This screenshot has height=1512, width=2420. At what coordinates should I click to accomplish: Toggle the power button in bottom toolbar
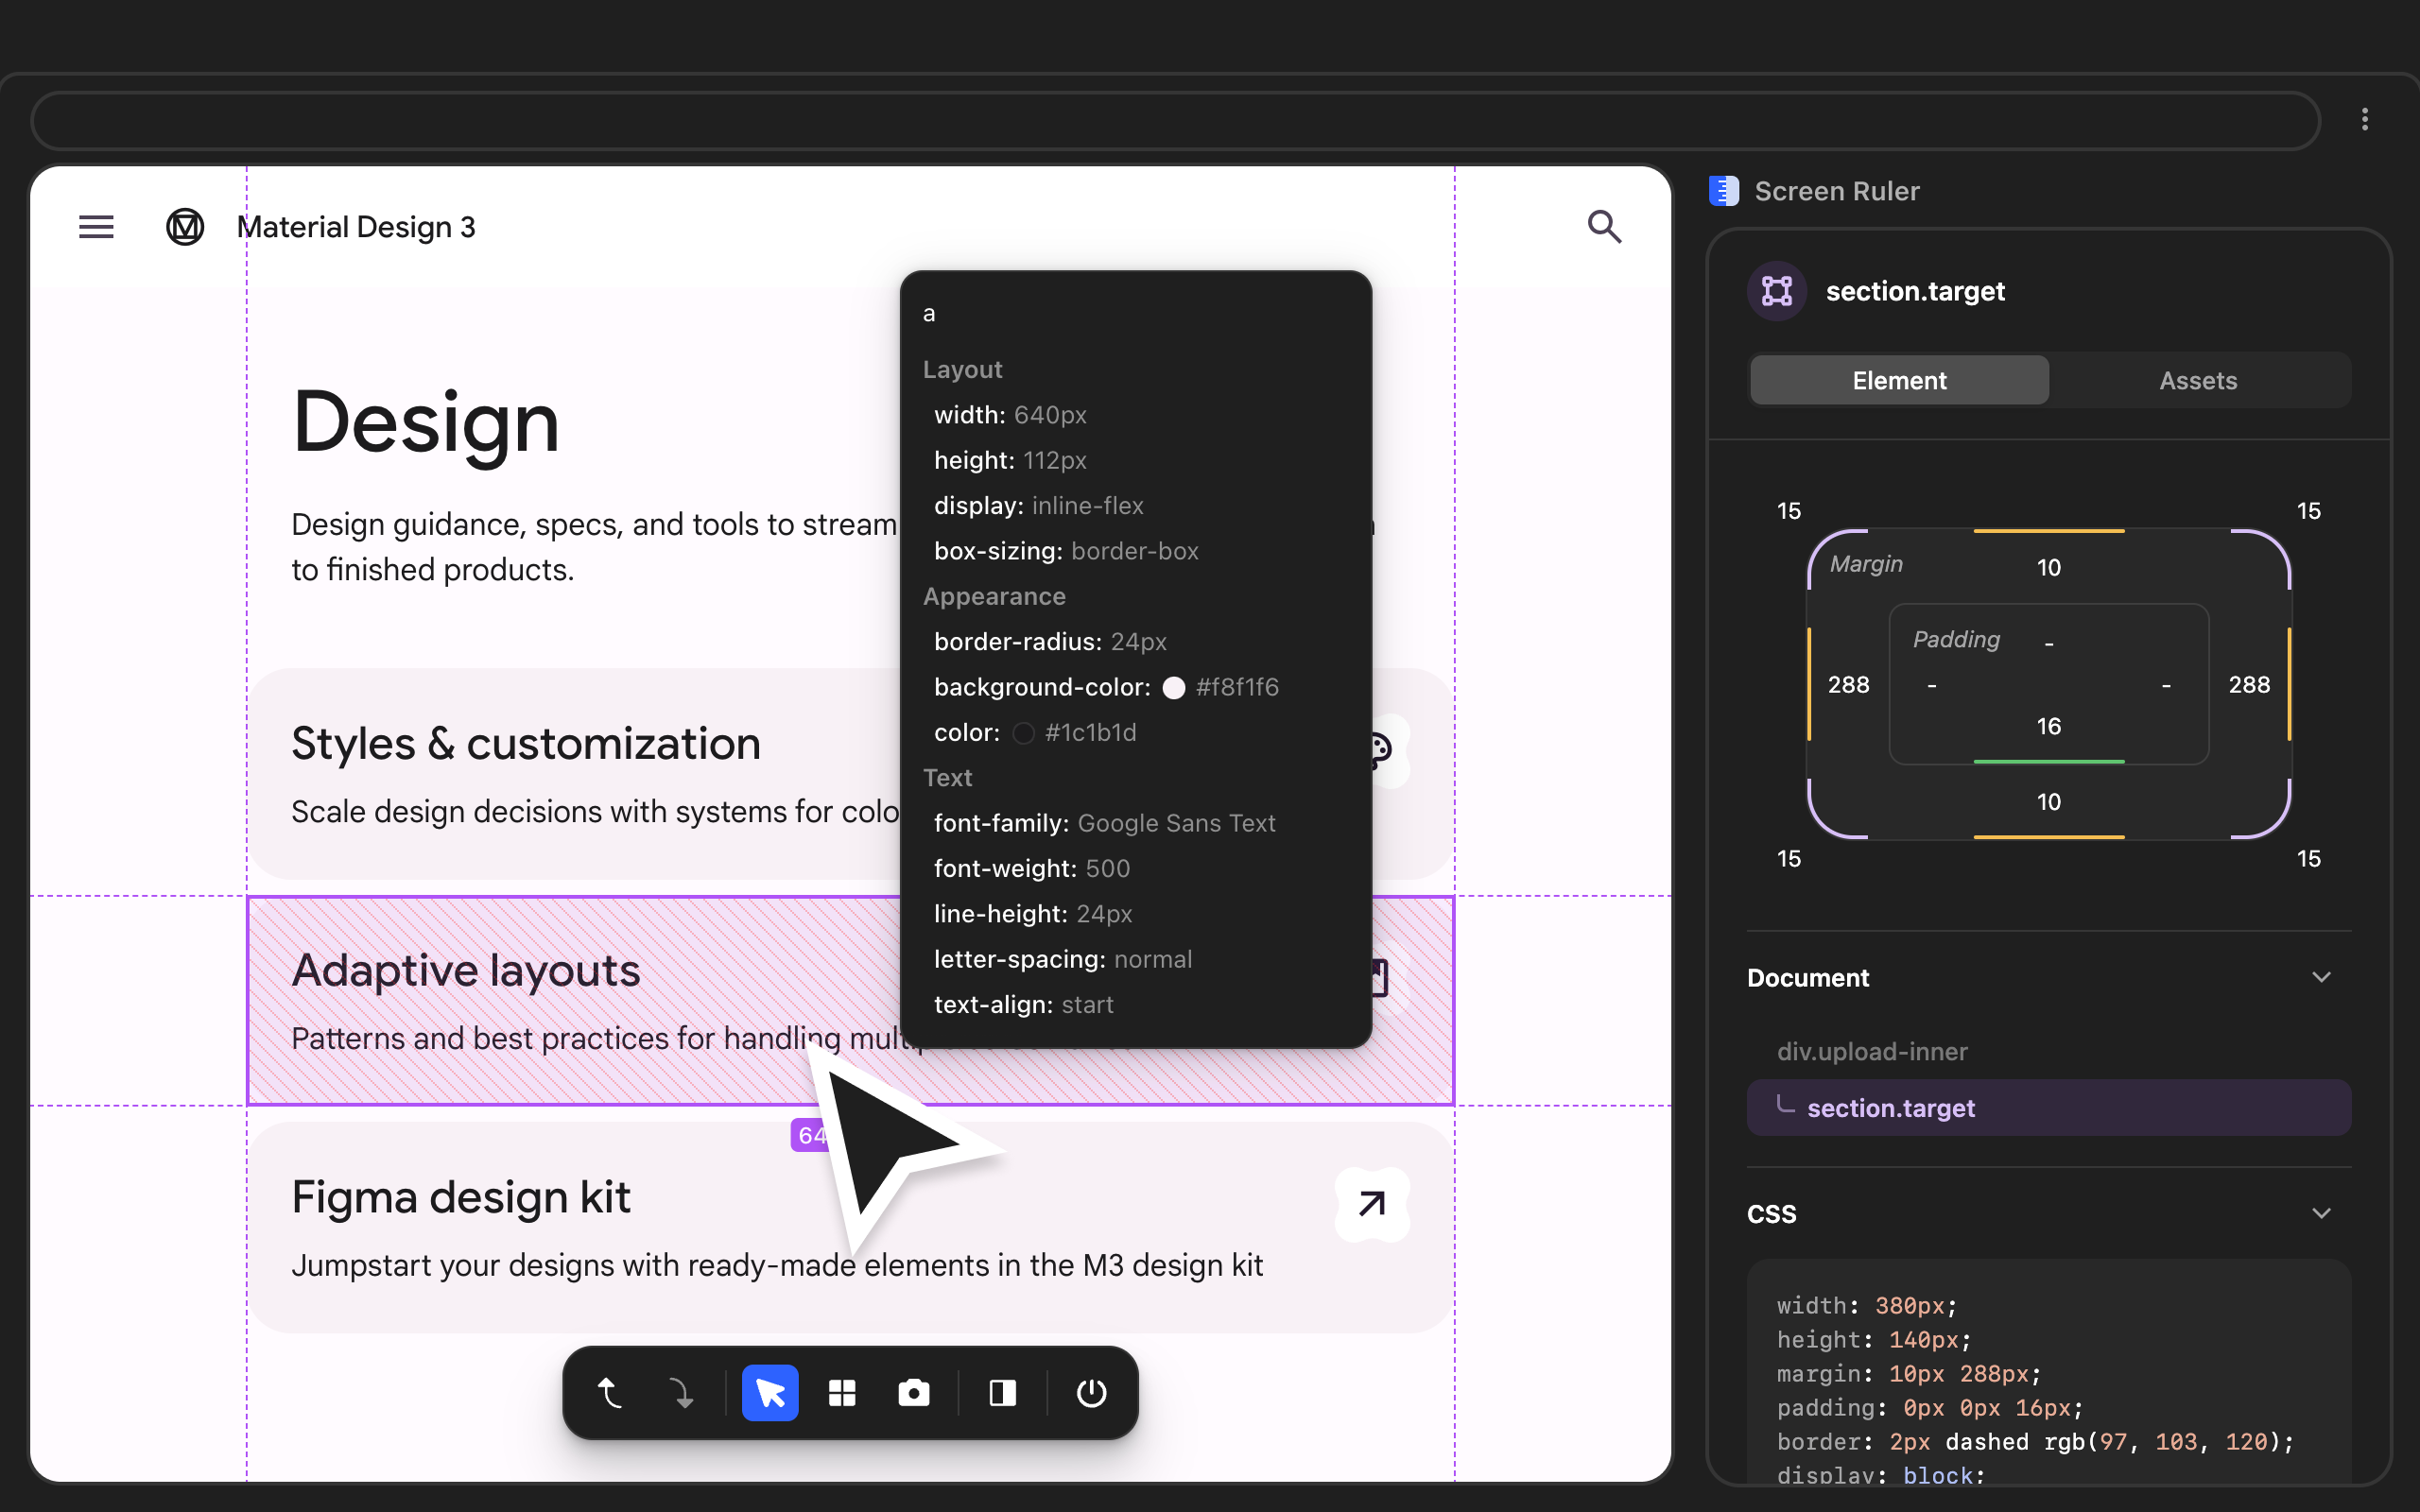pyautogui.click(x=1091, y=1392)
